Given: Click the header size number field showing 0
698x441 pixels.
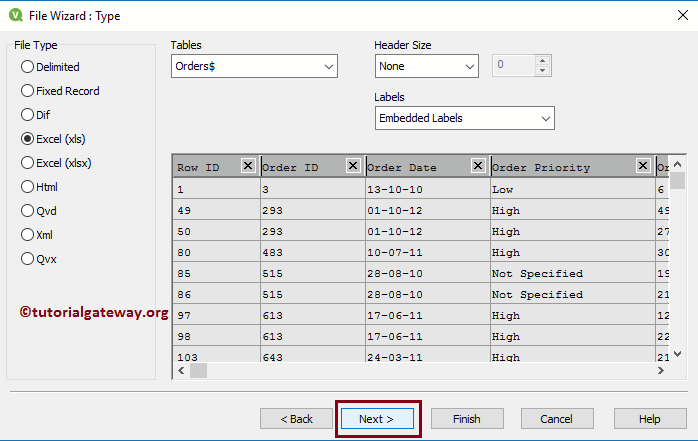Looking at the screenshot, I should 513,65.
